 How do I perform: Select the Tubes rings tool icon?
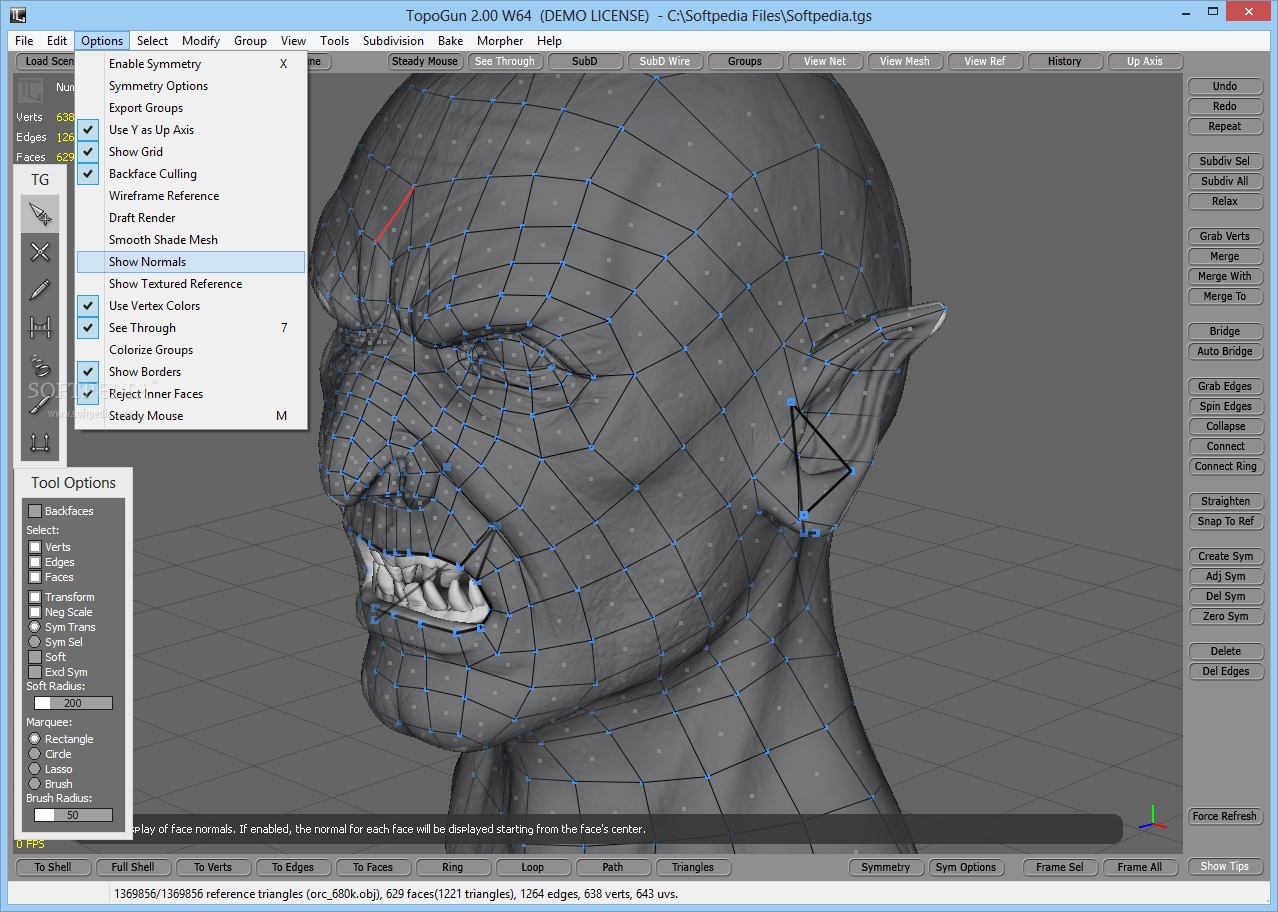click(40, 365)
